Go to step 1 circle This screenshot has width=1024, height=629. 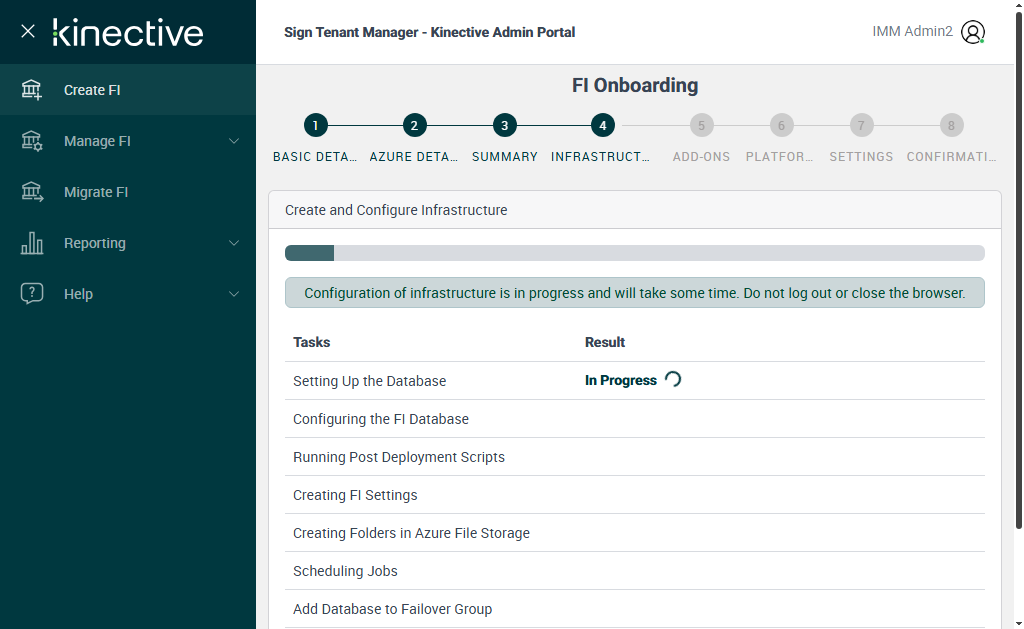pyautogui.click(x=315, y=125)
